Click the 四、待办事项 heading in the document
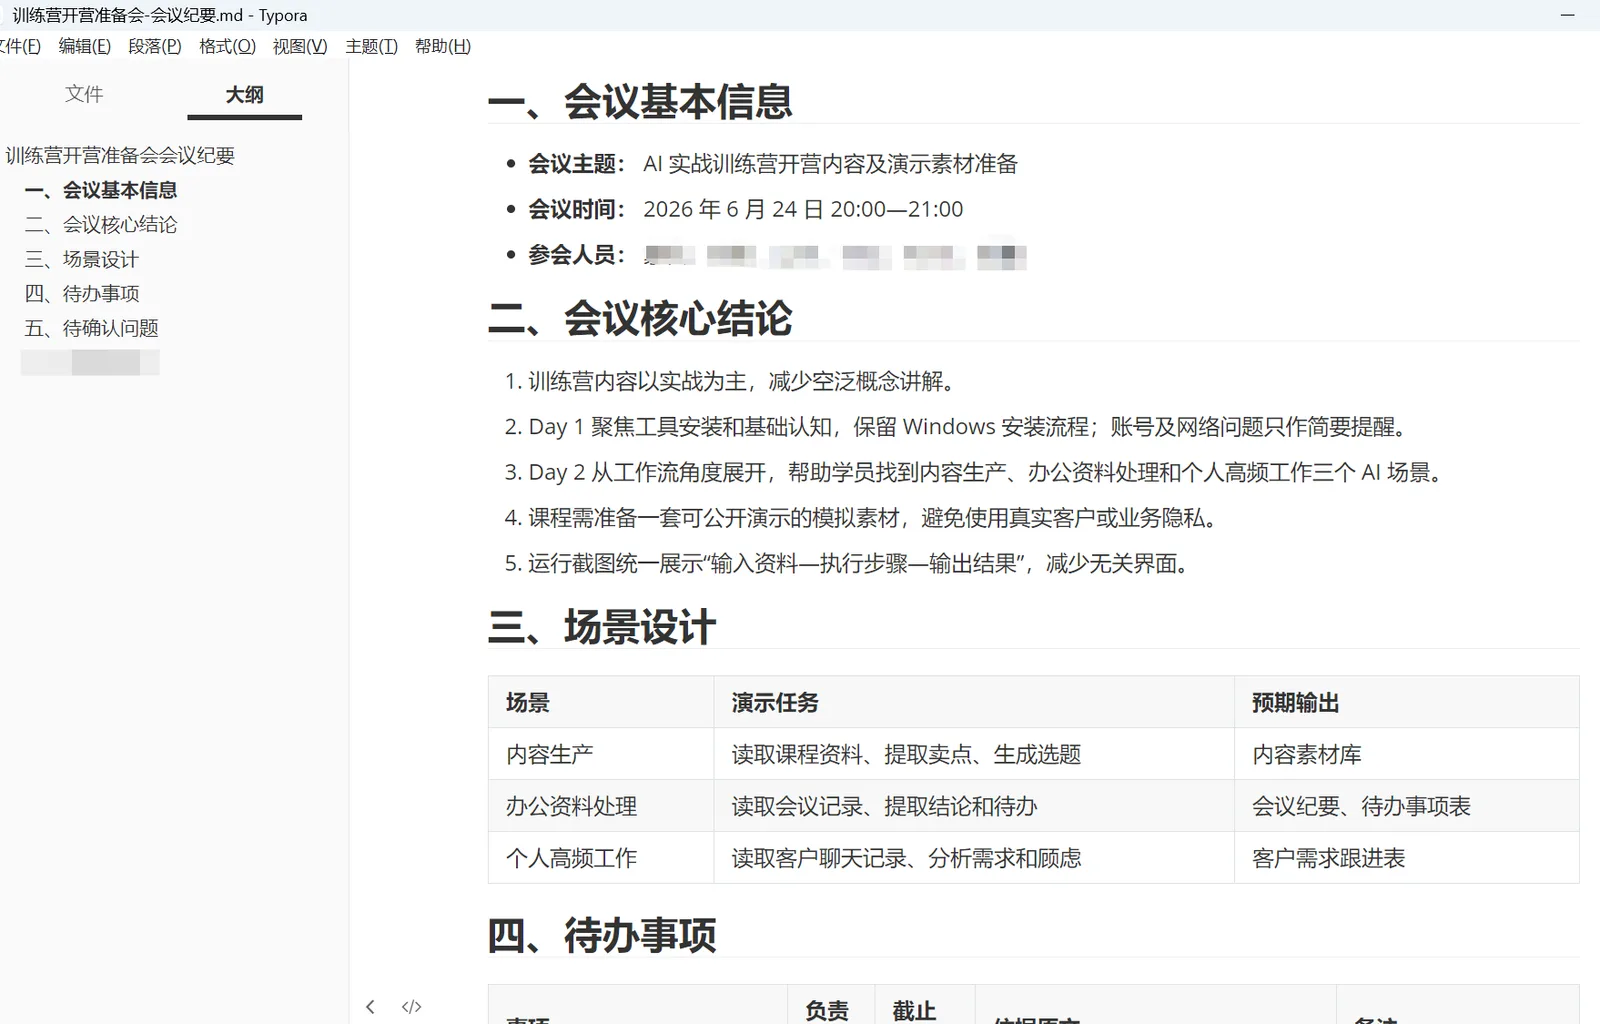 (602, 936)
